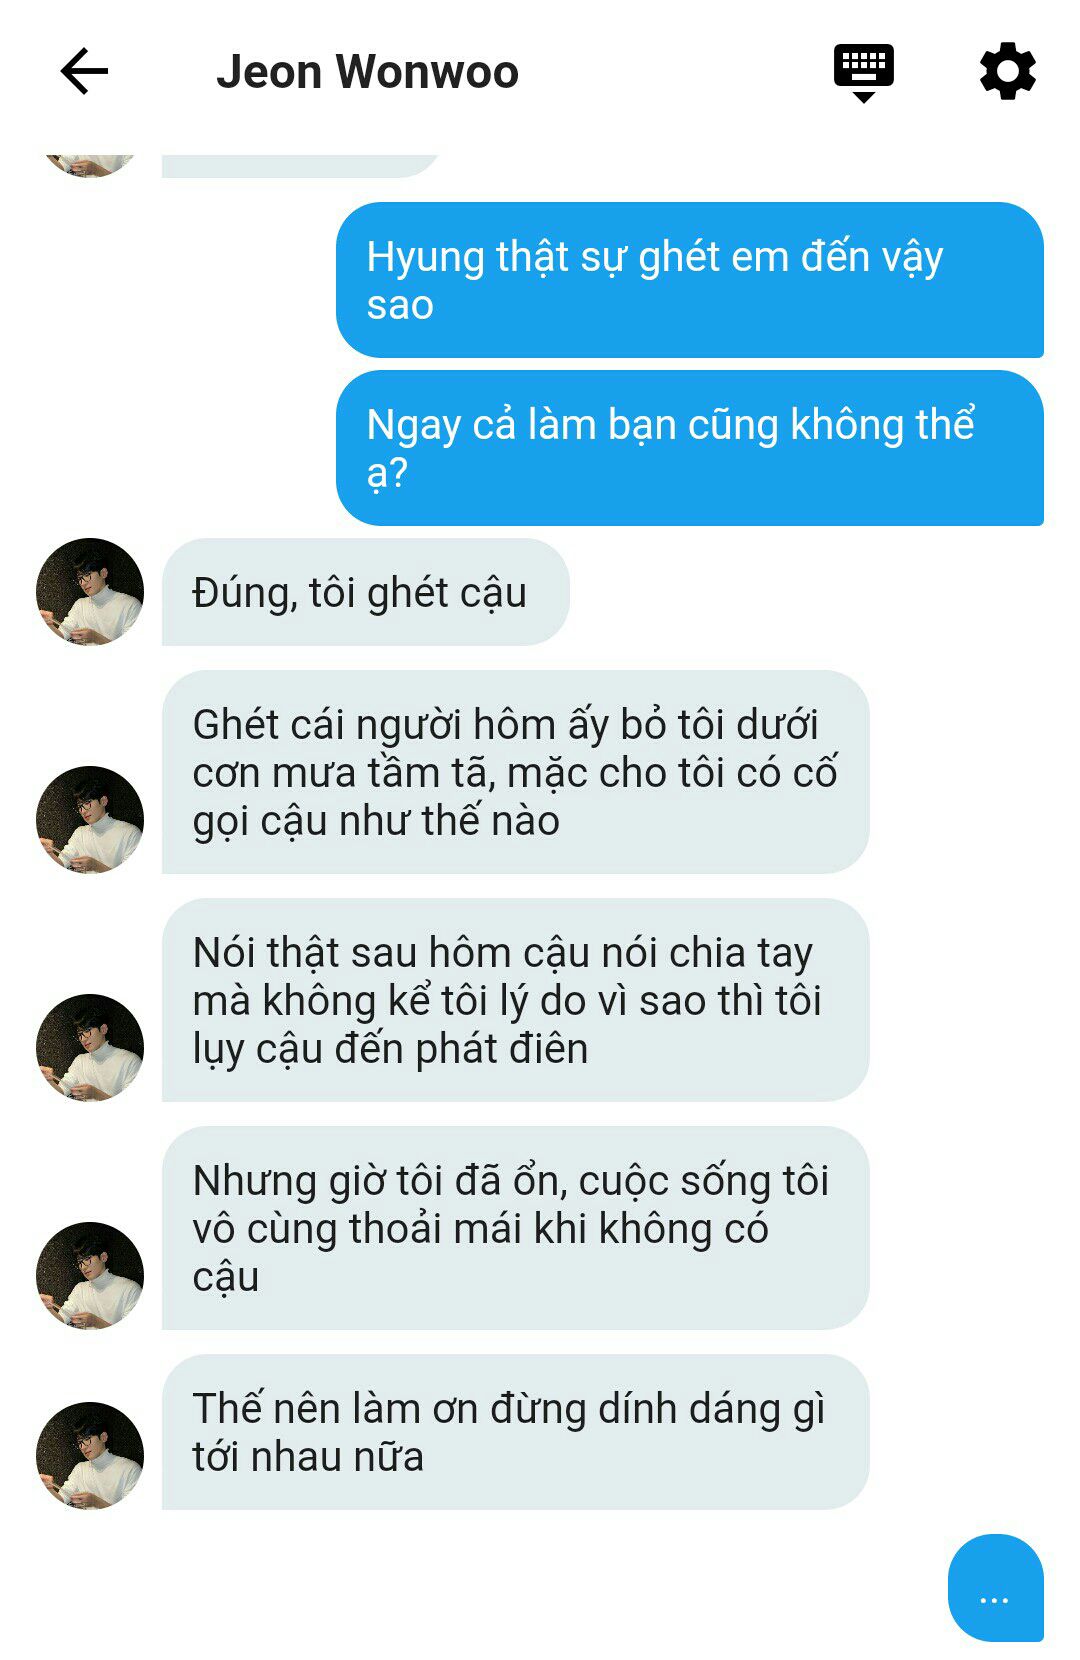Viewport: 1080px width, 1660px height.
Task: Select the "Ngay cả làm bạn" blue bubble
Action: (690, 448)
